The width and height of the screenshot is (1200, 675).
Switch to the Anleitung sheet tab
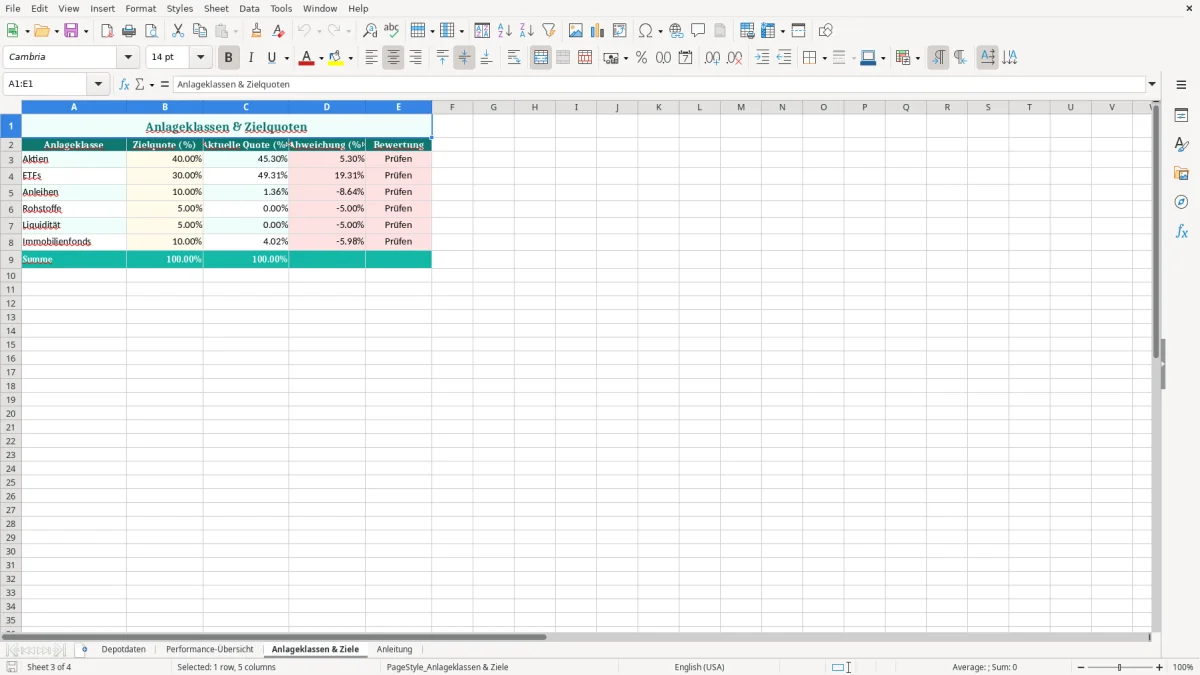(x=394, y=650)
